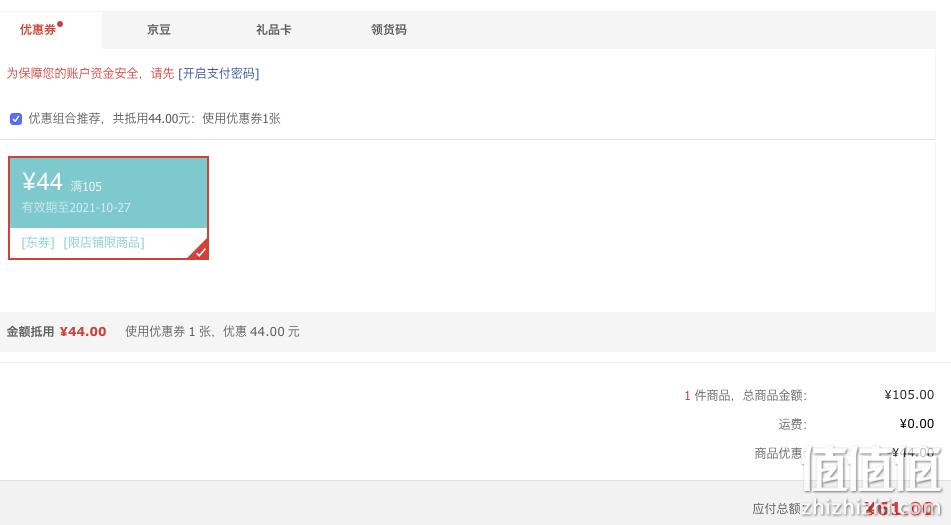Screen dimensions: 951x525
Task: Click the red checkmark corner on coupon
Action: coord(200,252)
